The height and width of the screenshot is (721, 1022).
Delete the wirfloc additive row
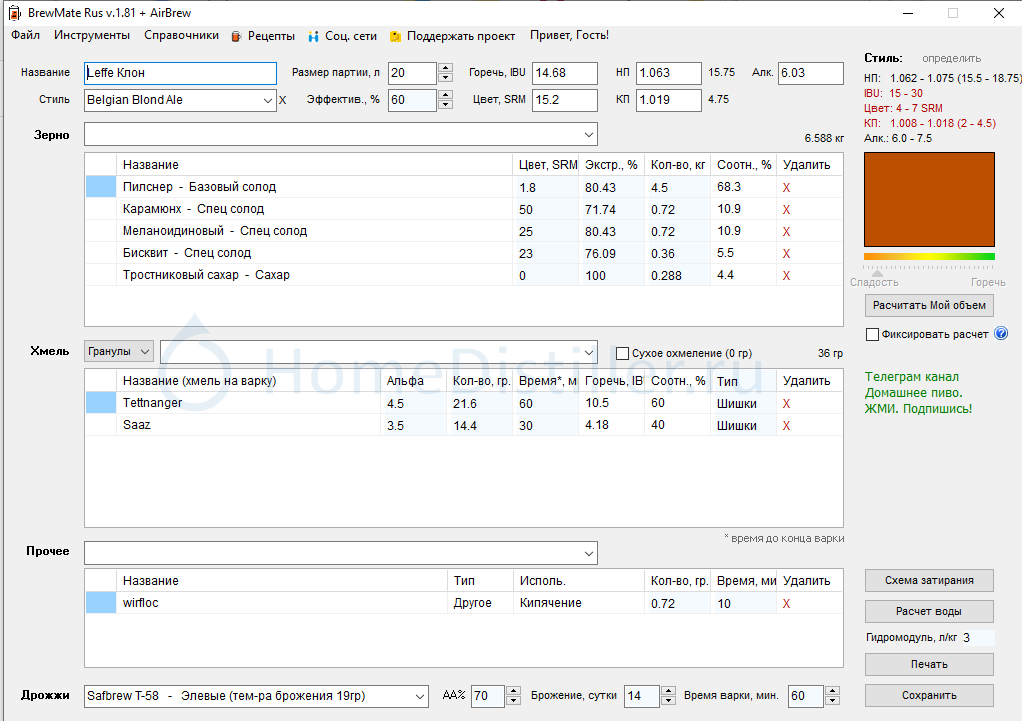[786, 604]
